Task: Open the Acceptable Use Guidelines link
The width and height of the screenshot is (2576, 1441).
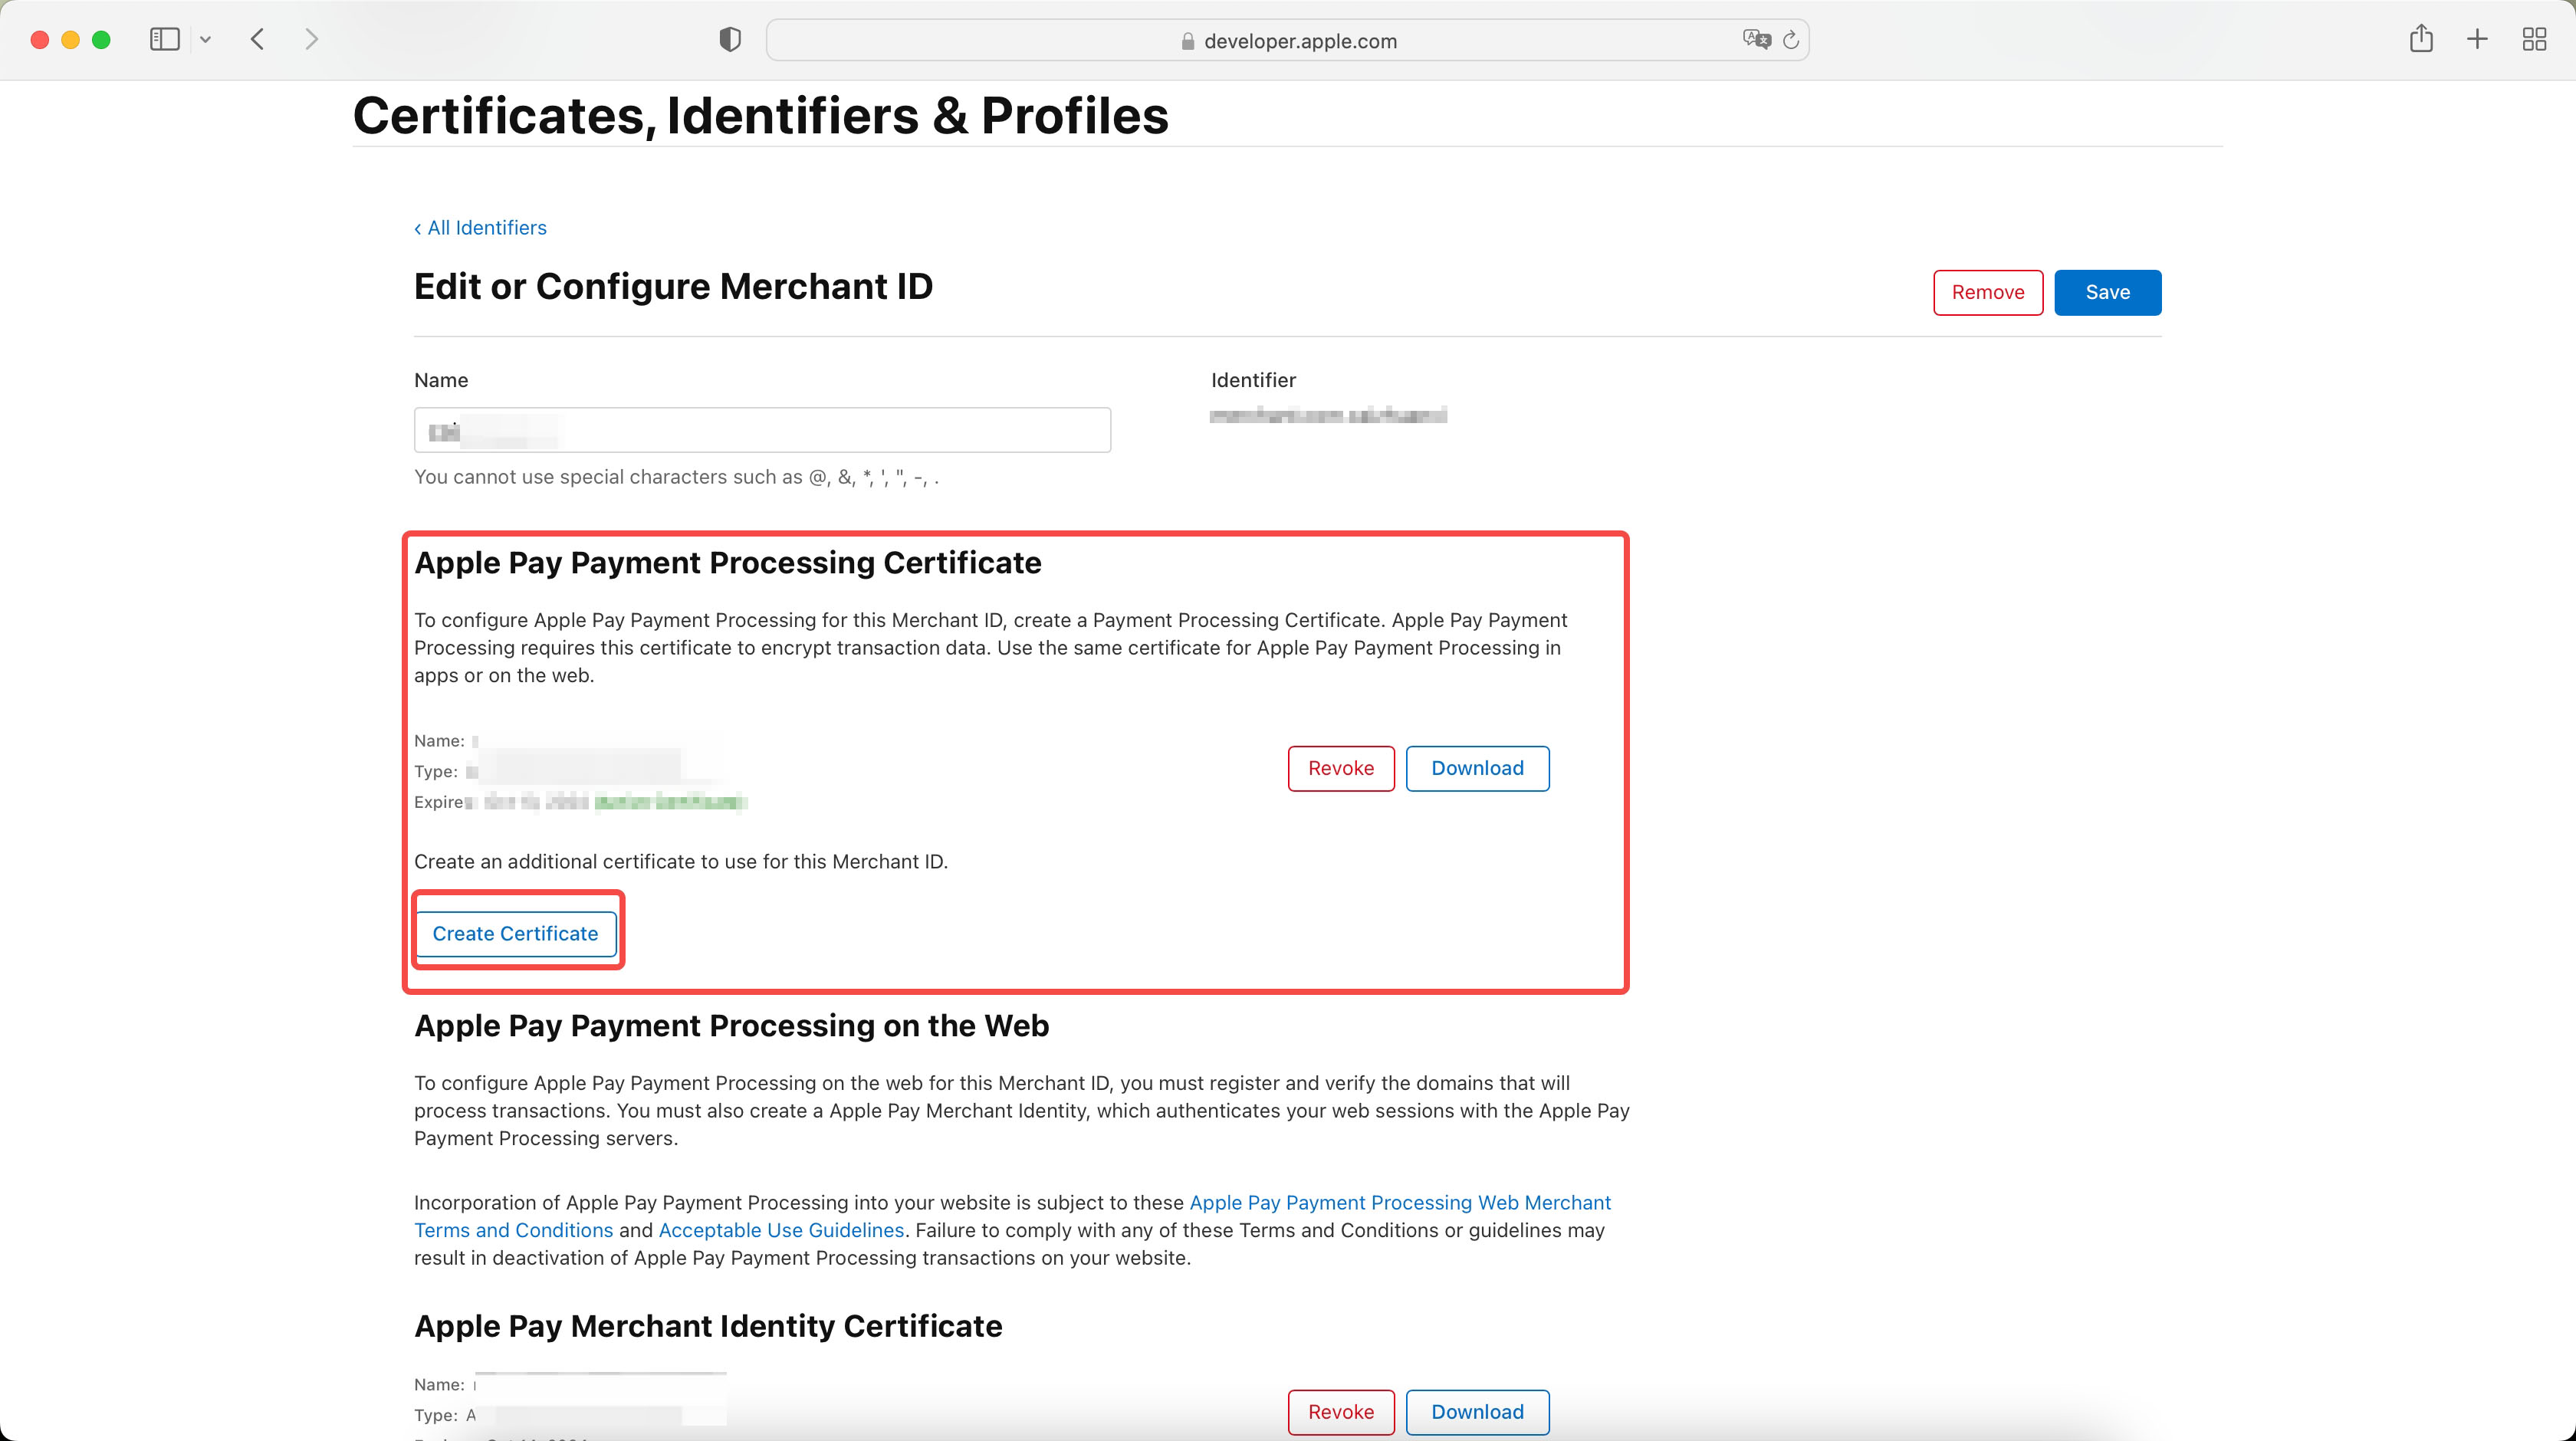Action: [x=781, y=1230]
